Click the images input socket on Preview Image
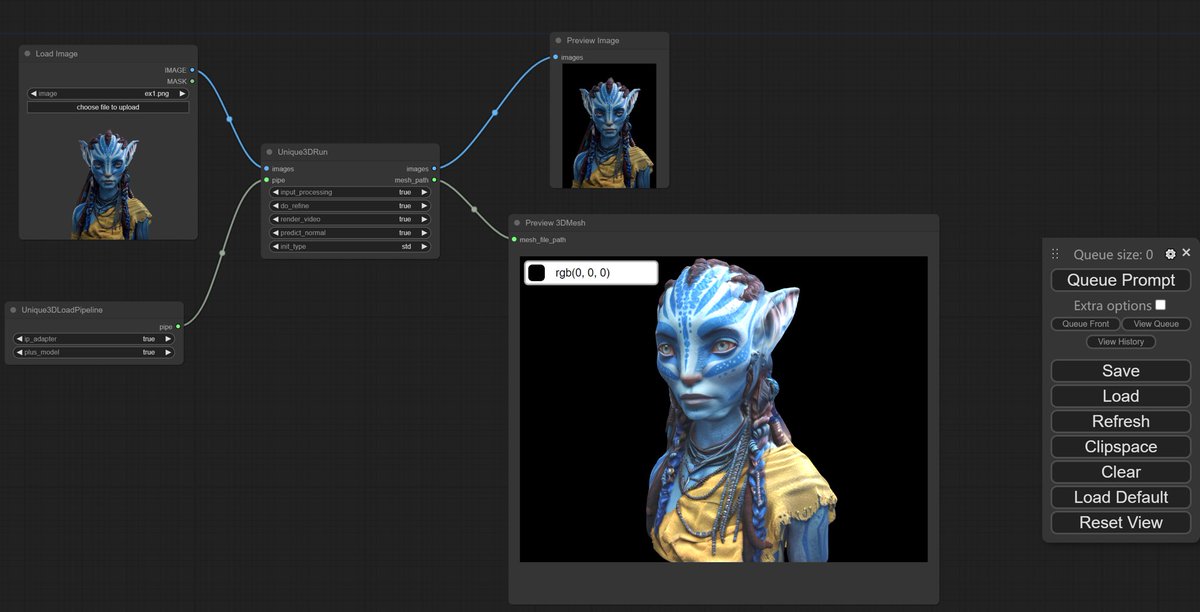The height and width of the screenshot is (612, 1200). tap(555, 57)
